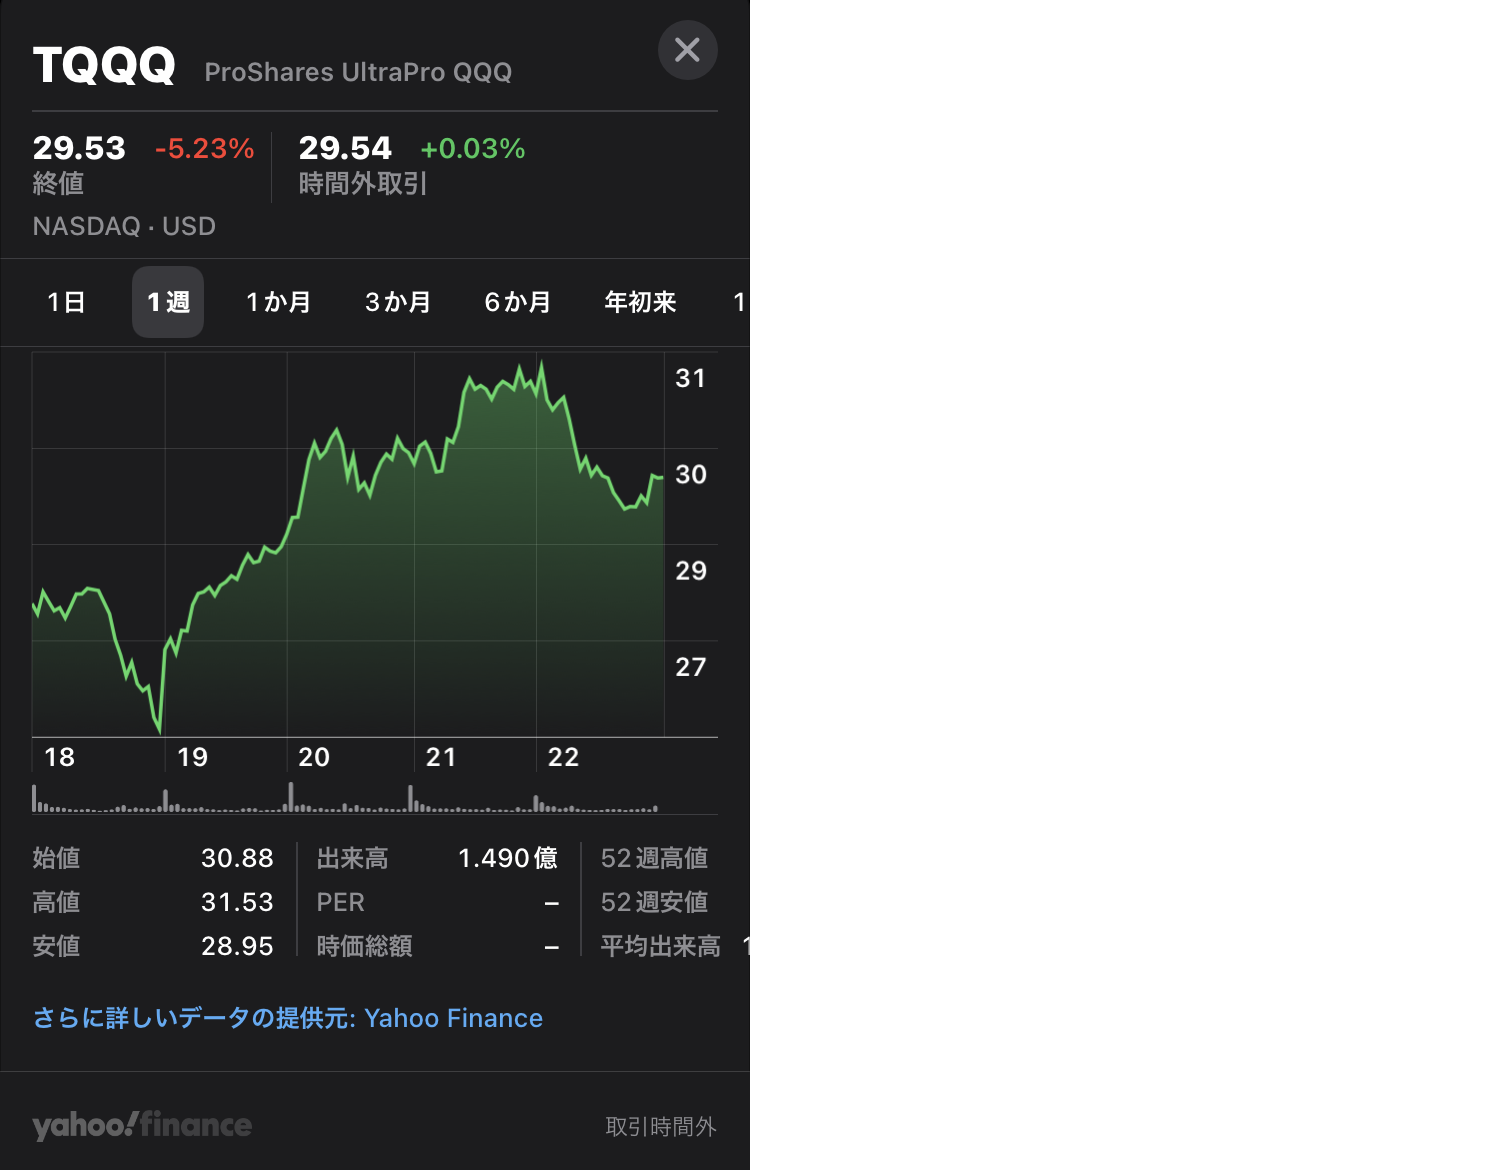
Task: Click the ProShares UltraPro QQQ name
Action: click(x=358, y=71)
